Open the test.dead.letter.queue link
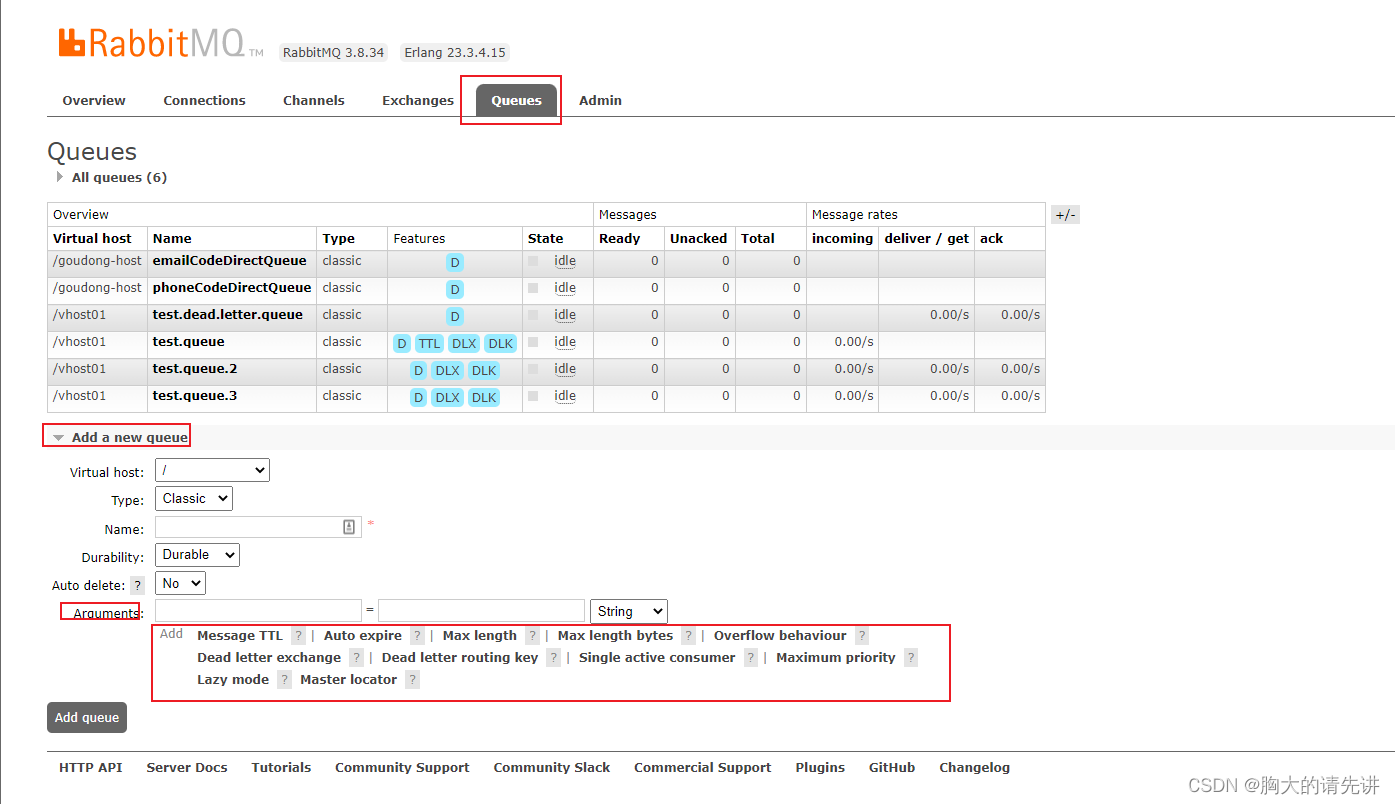 coord(227,315)
